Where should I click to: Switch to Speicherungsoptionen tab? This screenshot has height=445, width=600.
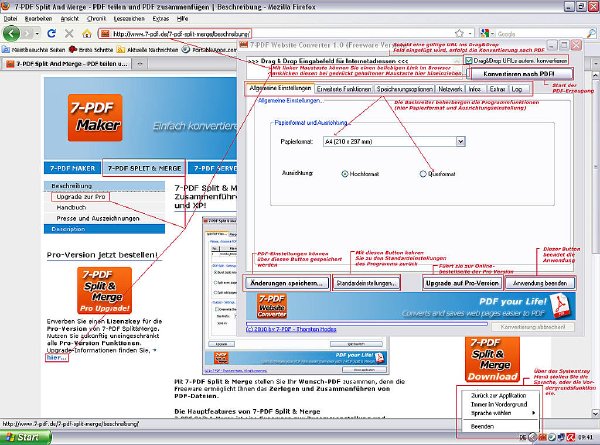(x=404, y=89)
